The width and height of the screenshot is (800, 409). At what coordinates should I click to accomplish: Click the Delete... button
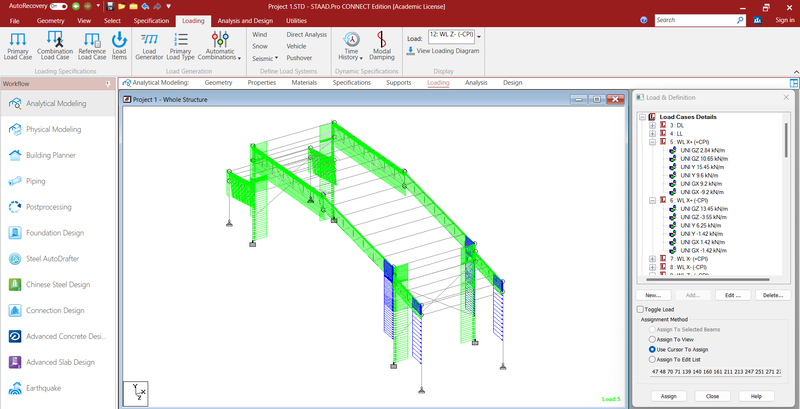(773, 295)
